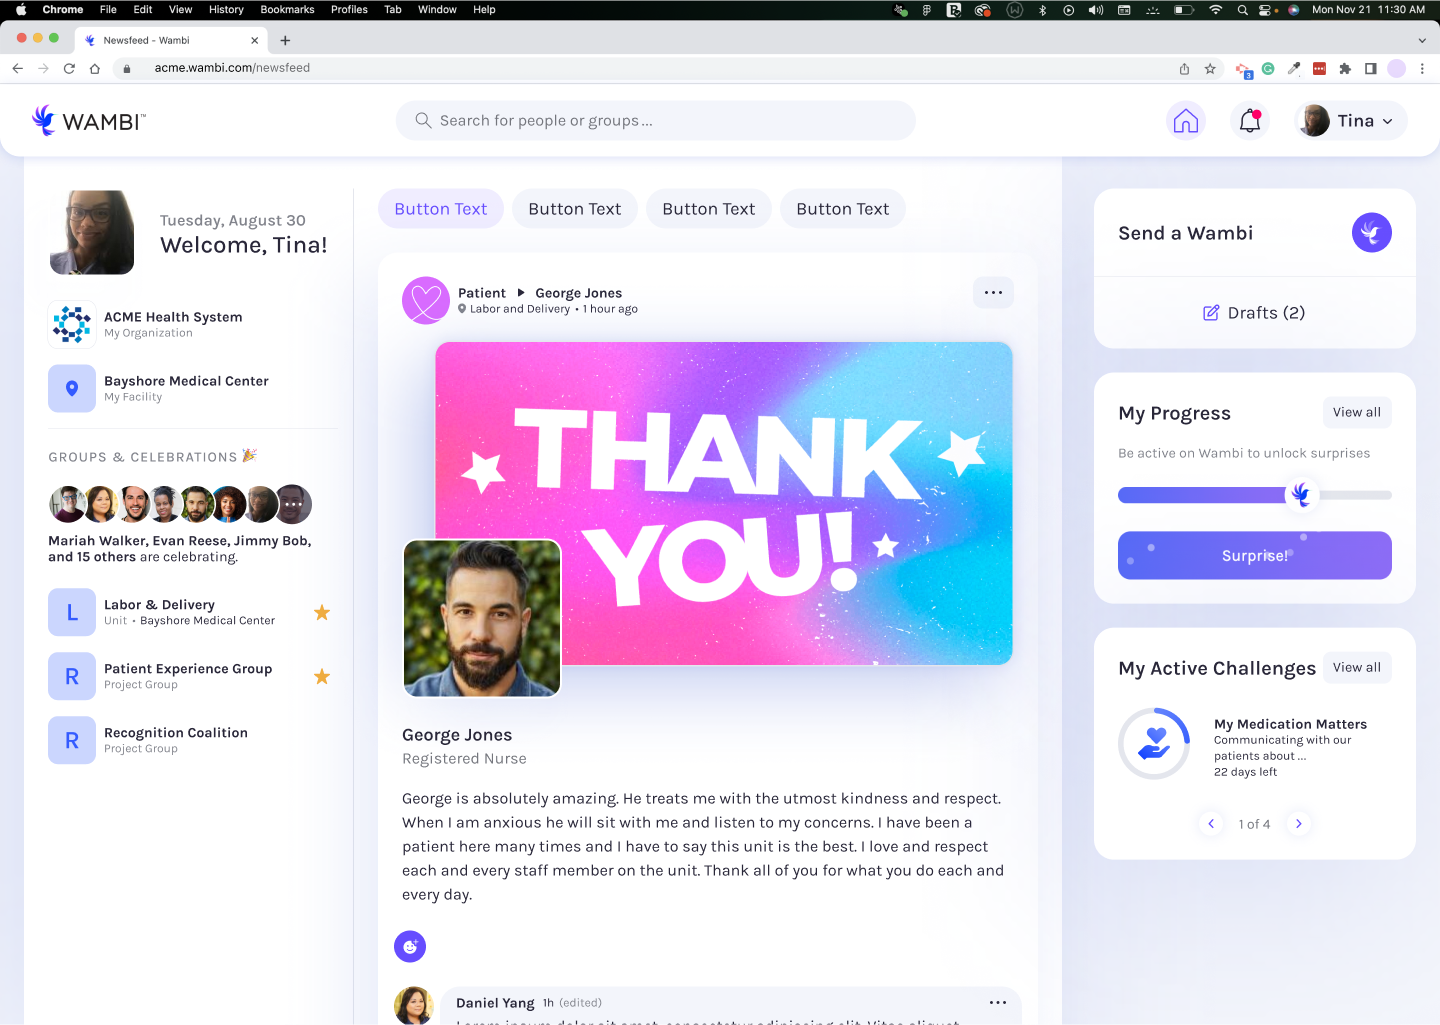
Task: Go to previous active challenge
Action: tap(1211, 824)
